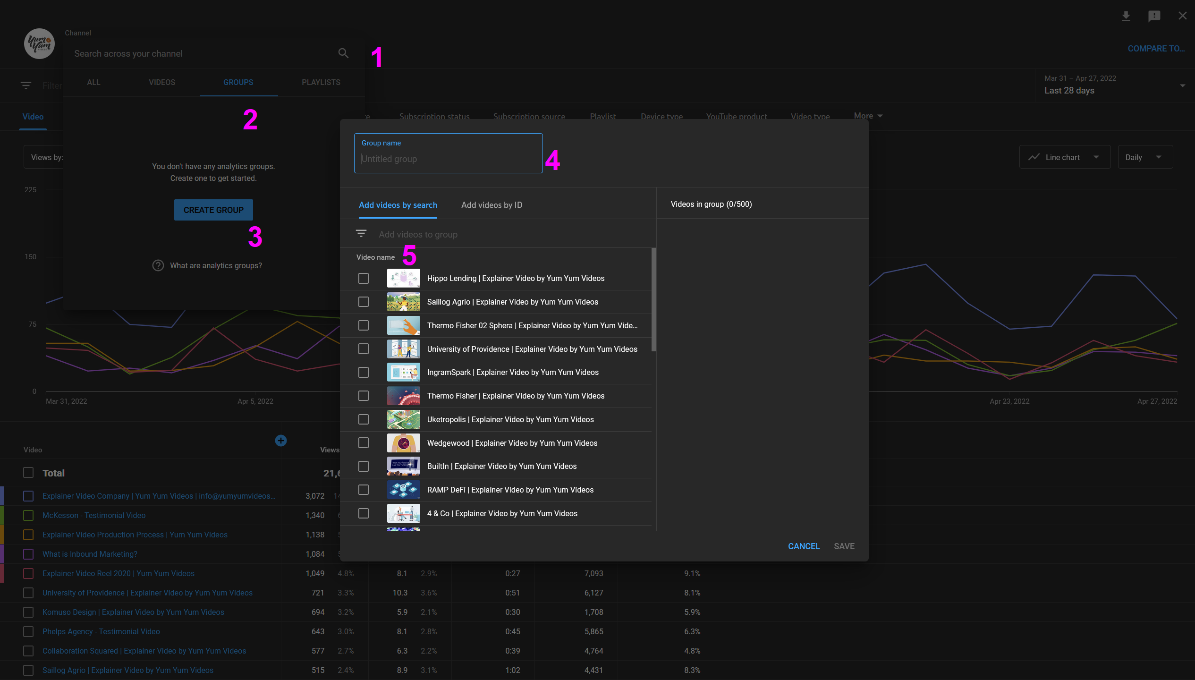The image size is (1195, 680).
Task: Tick the Wedgewood video checkbox
Action: click(x=364, y=443)
